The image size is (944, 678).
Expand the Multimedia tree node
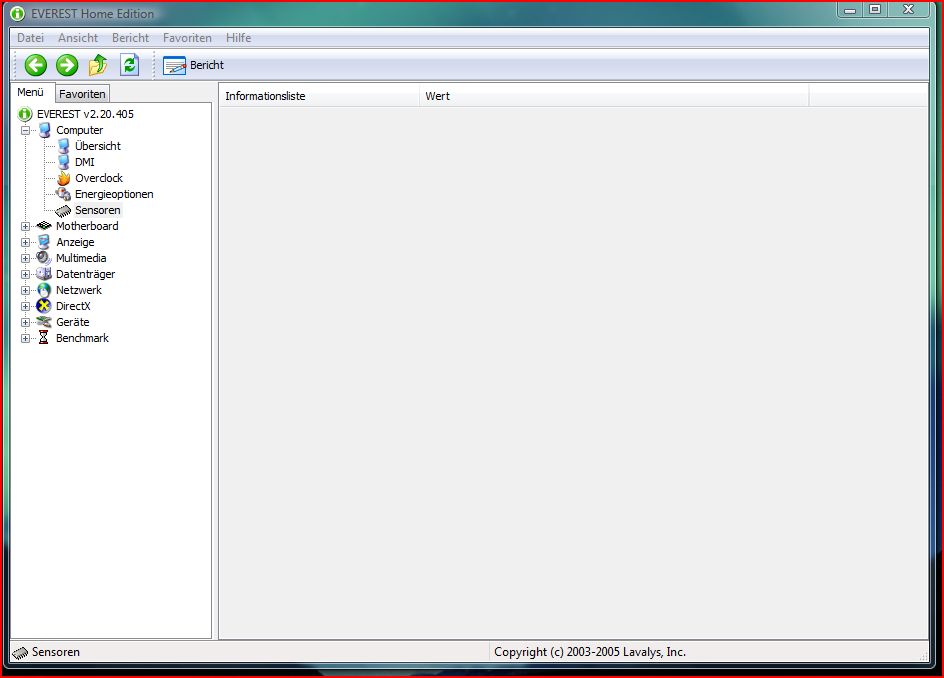(25, 258)
